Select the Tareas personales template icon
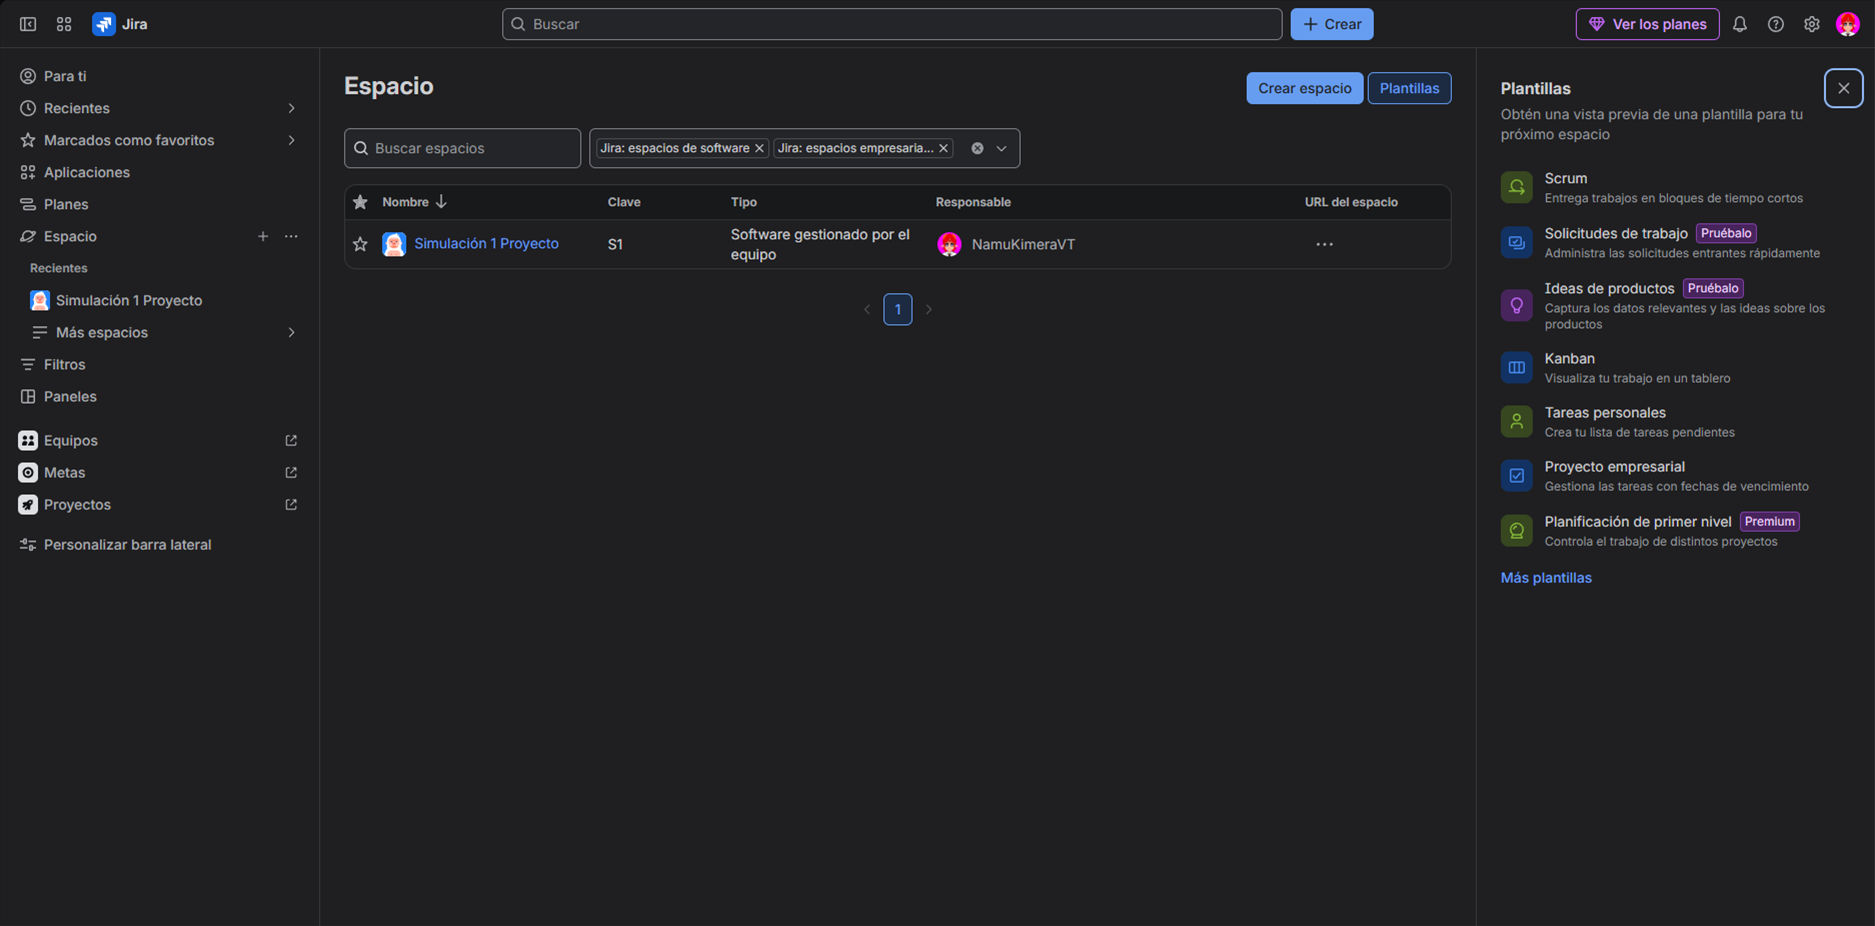 tap(1517, 421)
